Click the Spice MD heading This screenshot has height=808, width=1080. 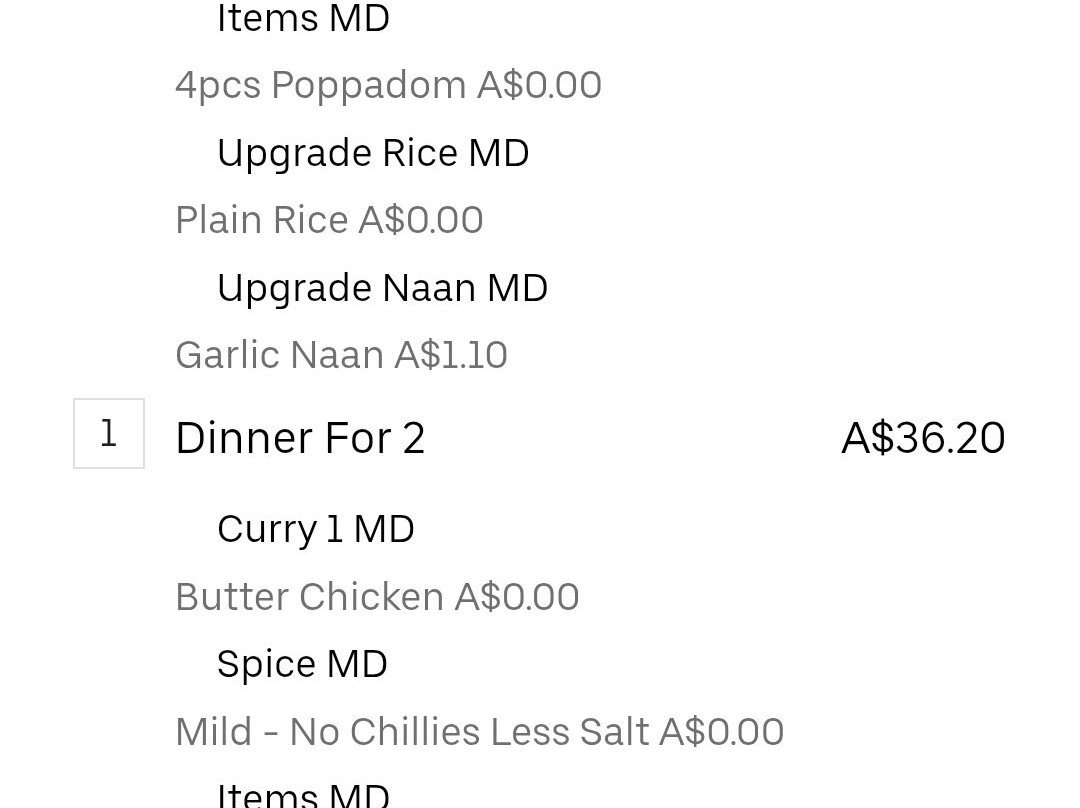302,665
